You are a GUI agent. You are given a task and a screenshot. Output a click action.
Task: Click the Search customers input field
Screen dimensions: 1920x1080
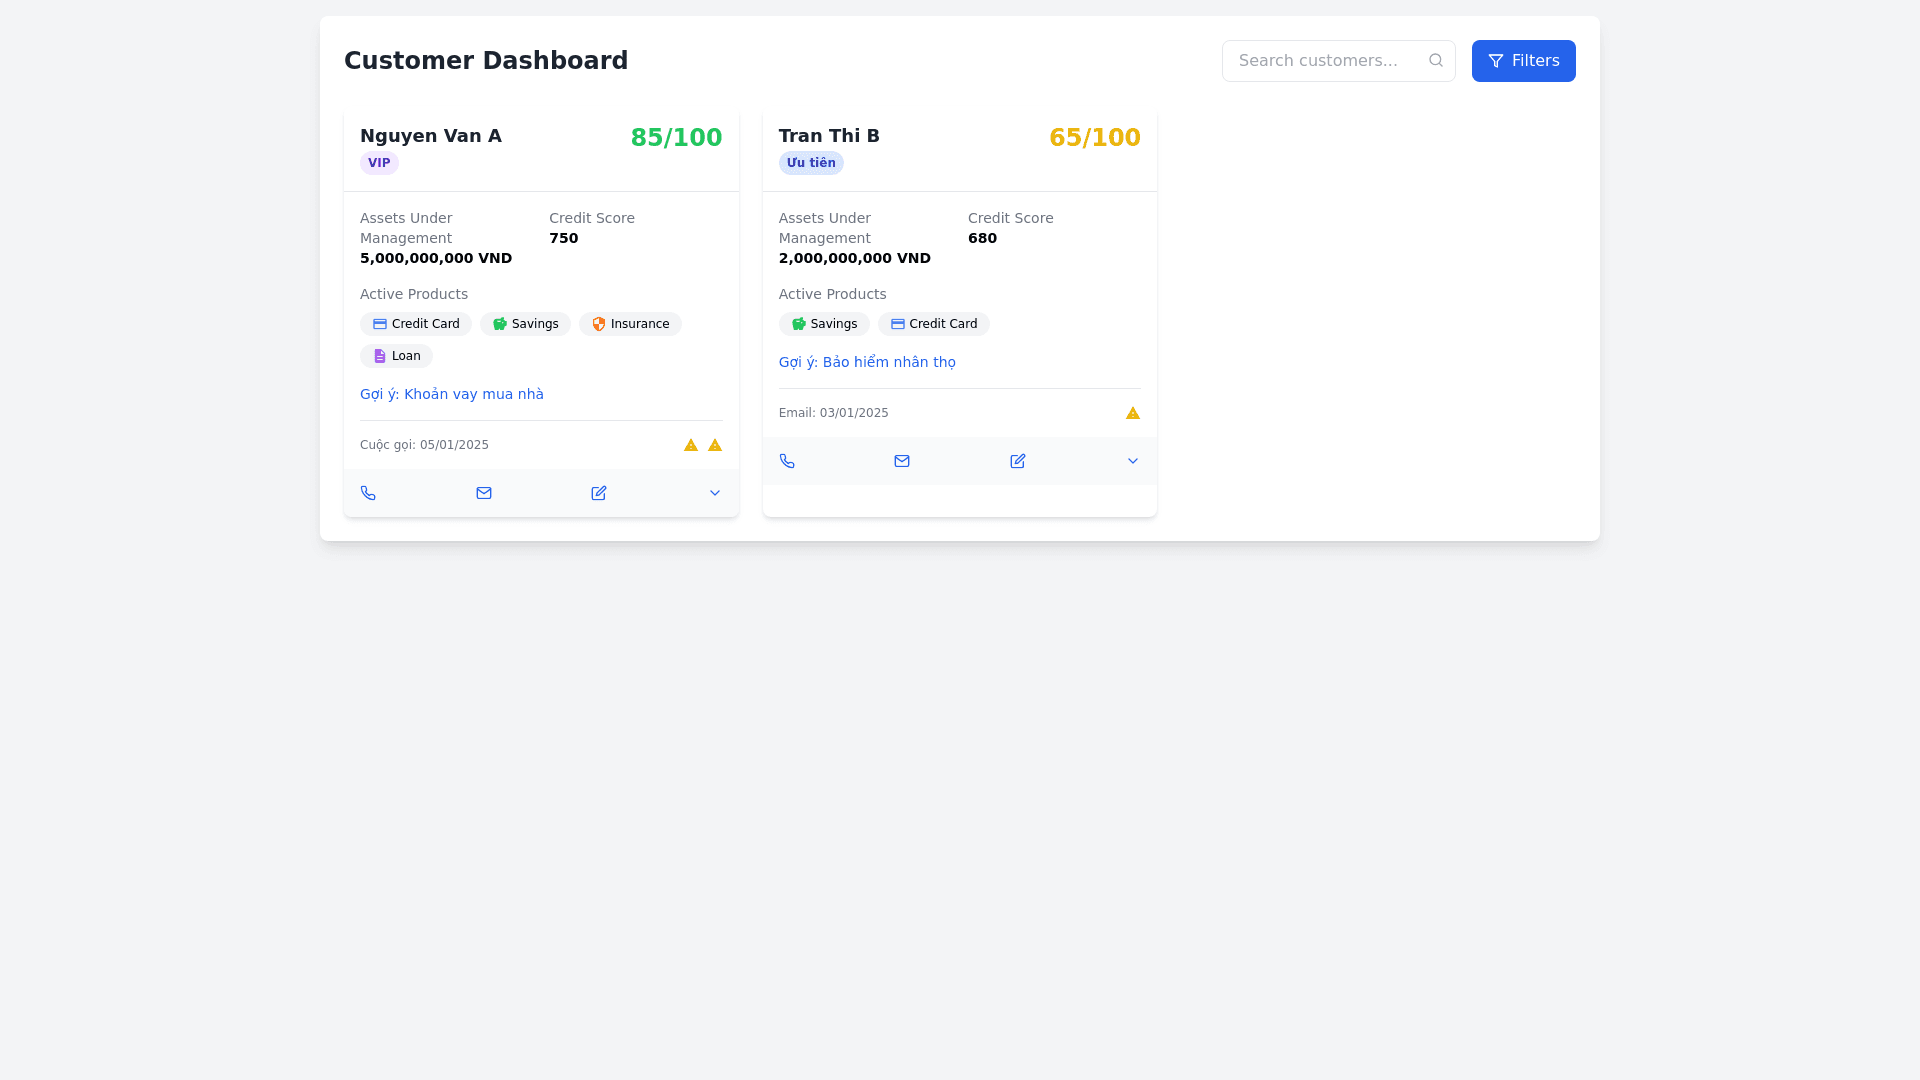(1325, 61)
